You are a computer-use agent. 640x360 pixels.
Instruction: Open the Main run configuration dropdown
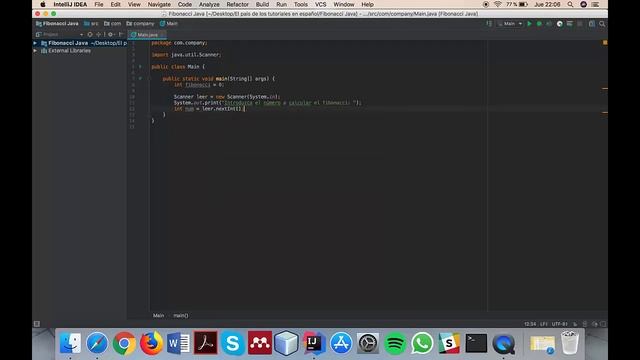[510, 24]
